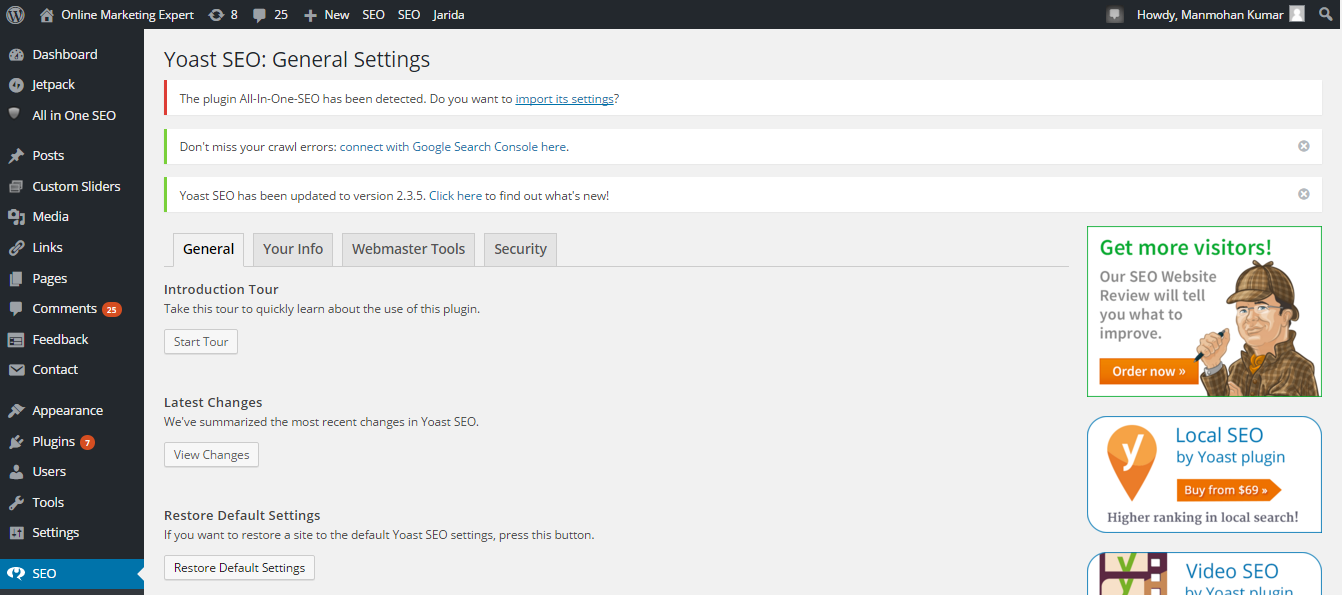
Task: Click 'Buy from $69' Local SEO button
Action: [1228, 490]
